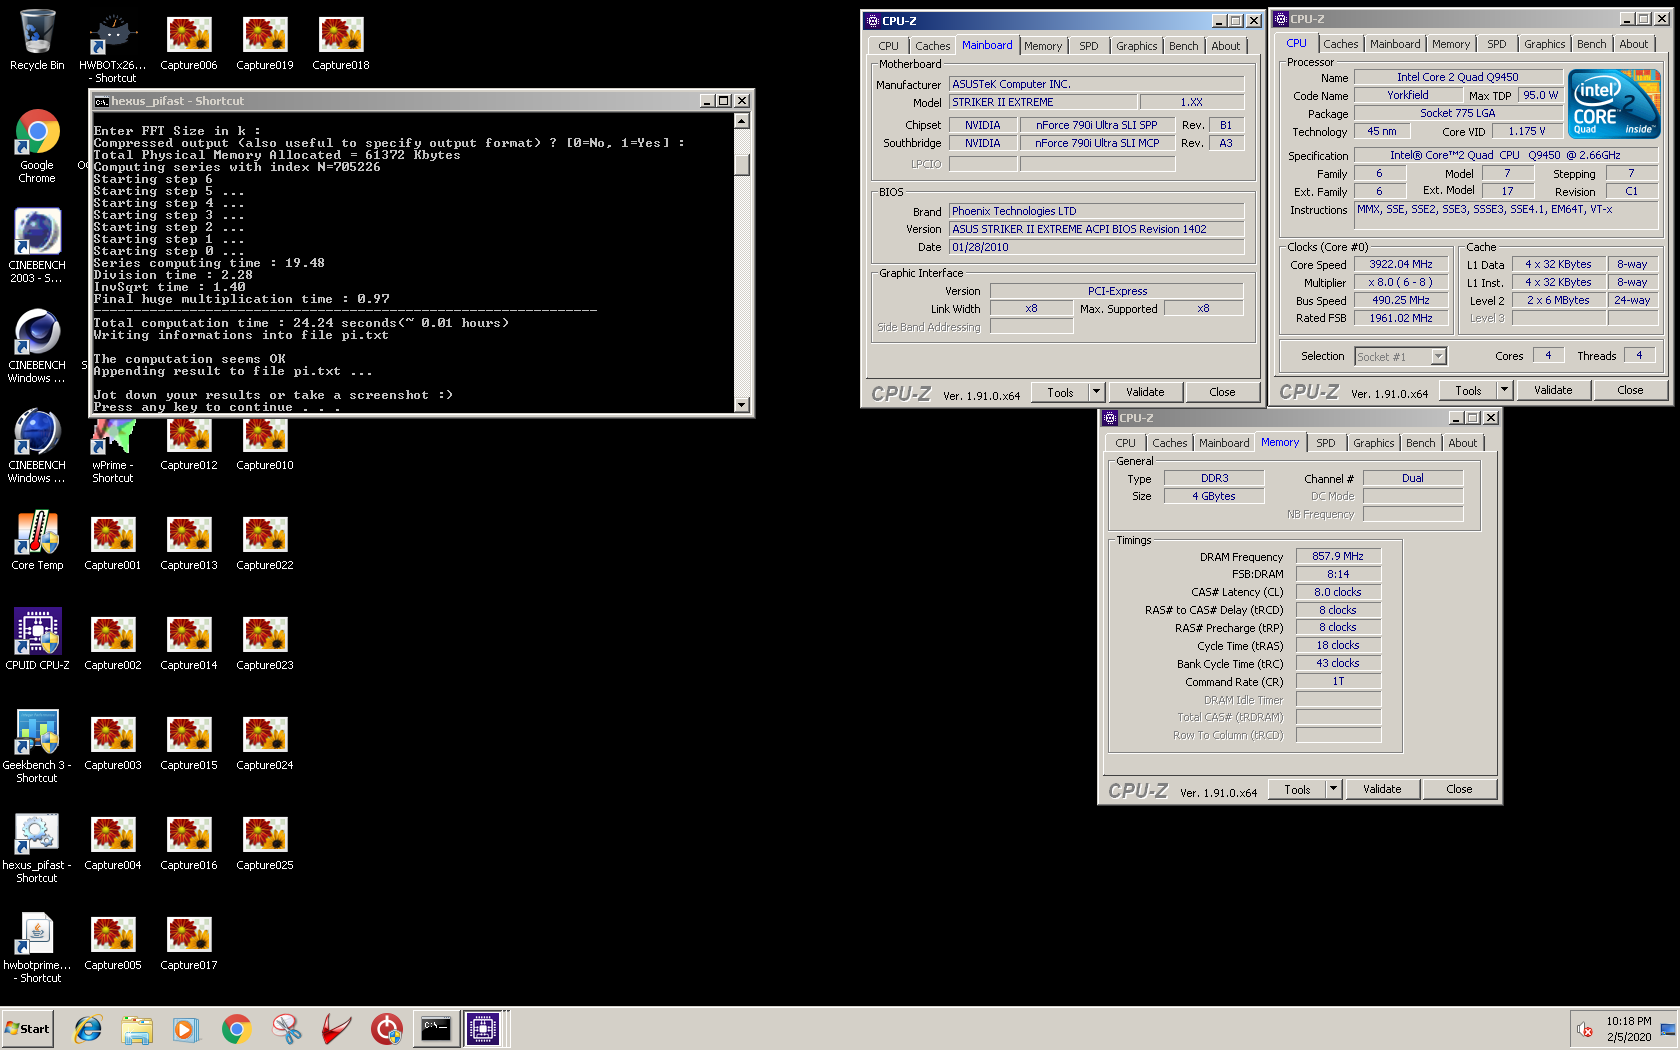This screenshot has width=1680, height=1050.
Task: Select Mainboard tab in Memory CPU-Z window
Action: point(1224,443)
